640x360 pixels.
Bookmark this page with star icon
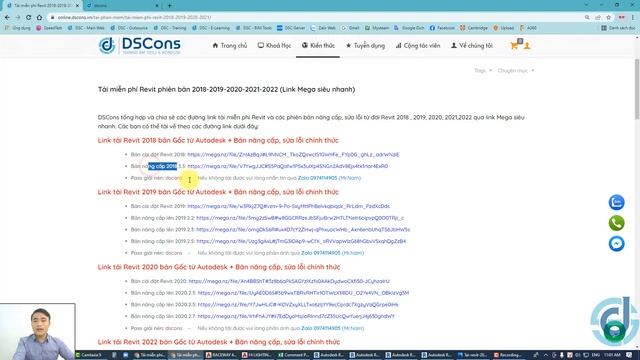[x=609, y=17]
